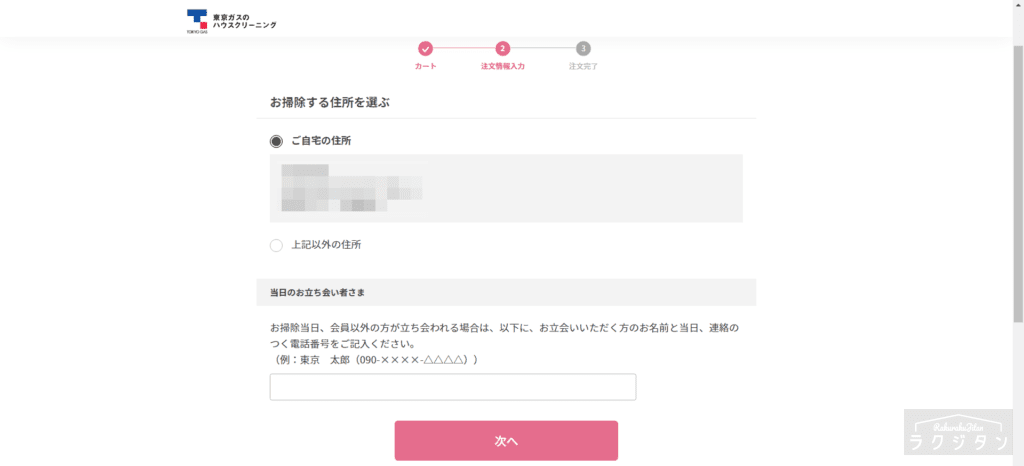The height and width of the screenshot is (466, 1024).
Task: Click the Tokyo Gas logo icon
Action: 197,21
